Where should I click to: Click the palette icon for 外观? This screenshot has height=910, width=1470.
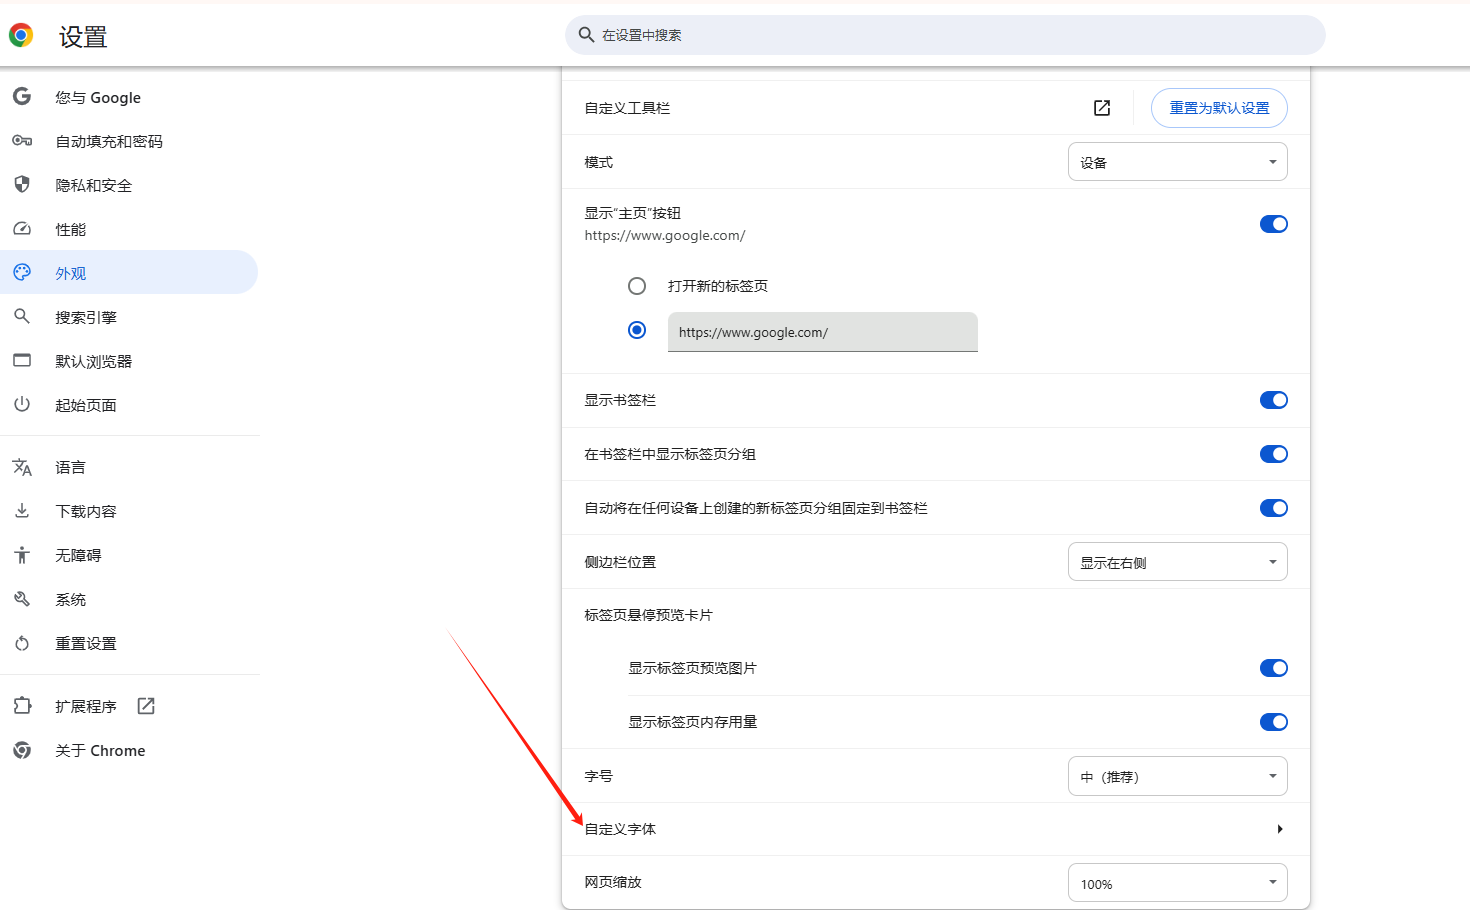pos(22,272)
